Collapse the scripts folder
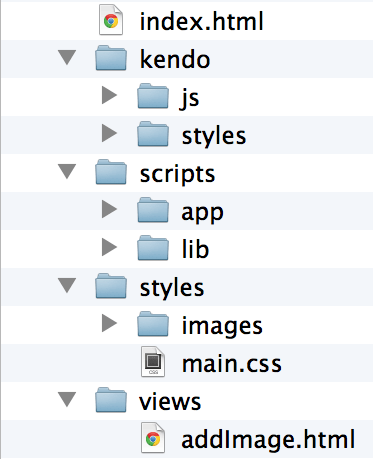The width and height of the screenshot is (373, 459). [x=67, y=171]
